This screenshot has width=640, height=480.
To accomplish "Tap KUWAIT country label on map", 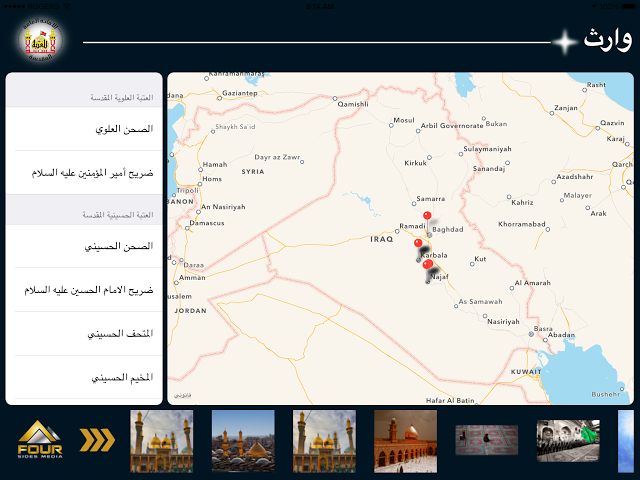I will (x=526, y=372).
